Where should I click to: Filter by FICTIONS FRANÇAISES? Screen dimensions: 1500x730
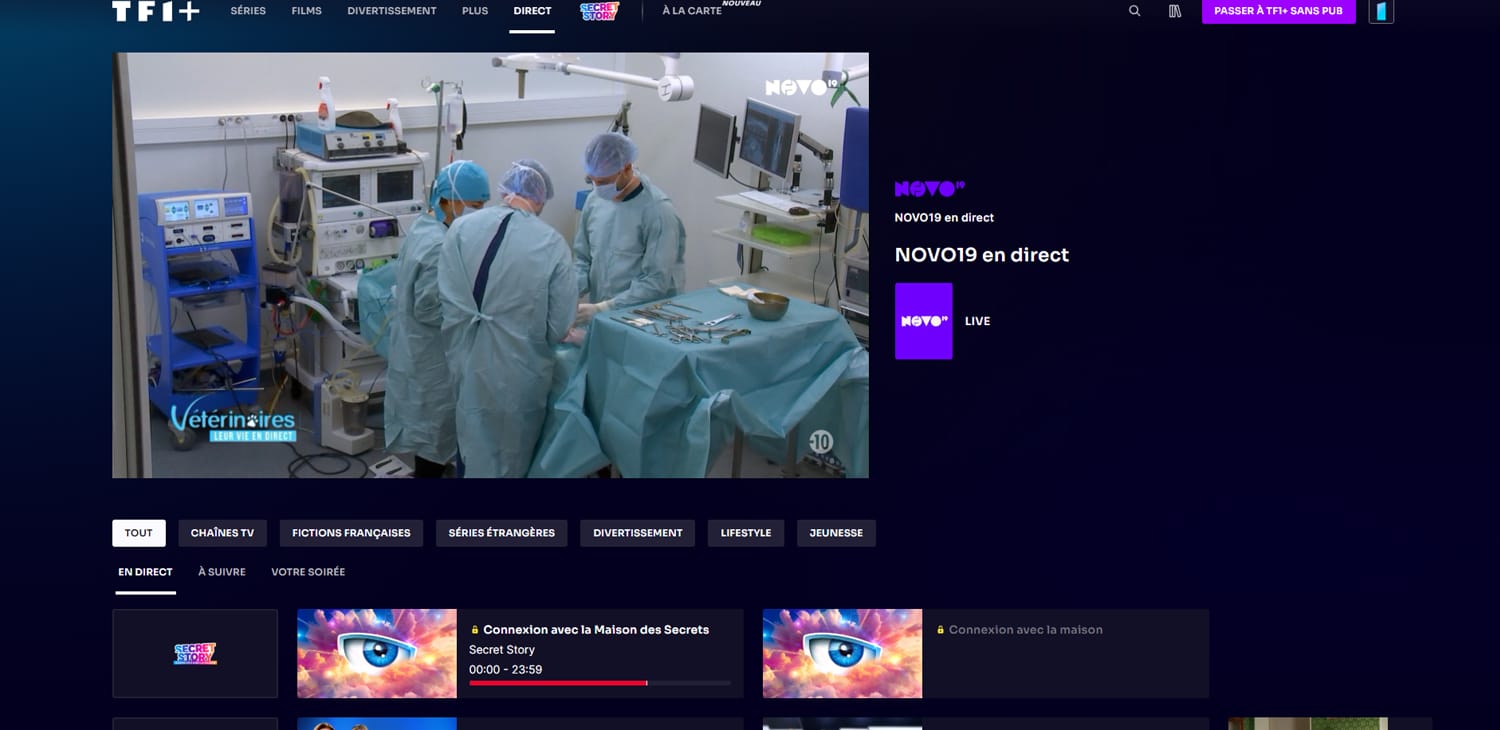click(x=351, y=533)
